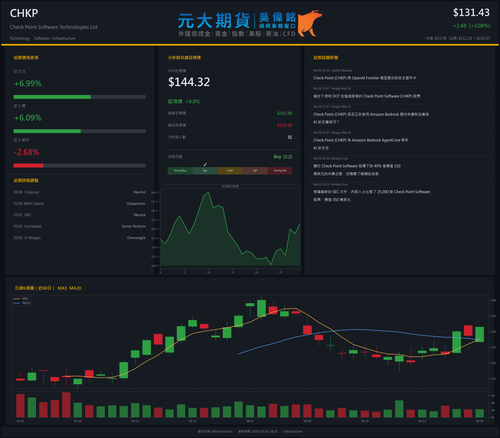Select the Buy rating segment
The height and width of the screenshot is (438, 500).
tap(205, 171)
